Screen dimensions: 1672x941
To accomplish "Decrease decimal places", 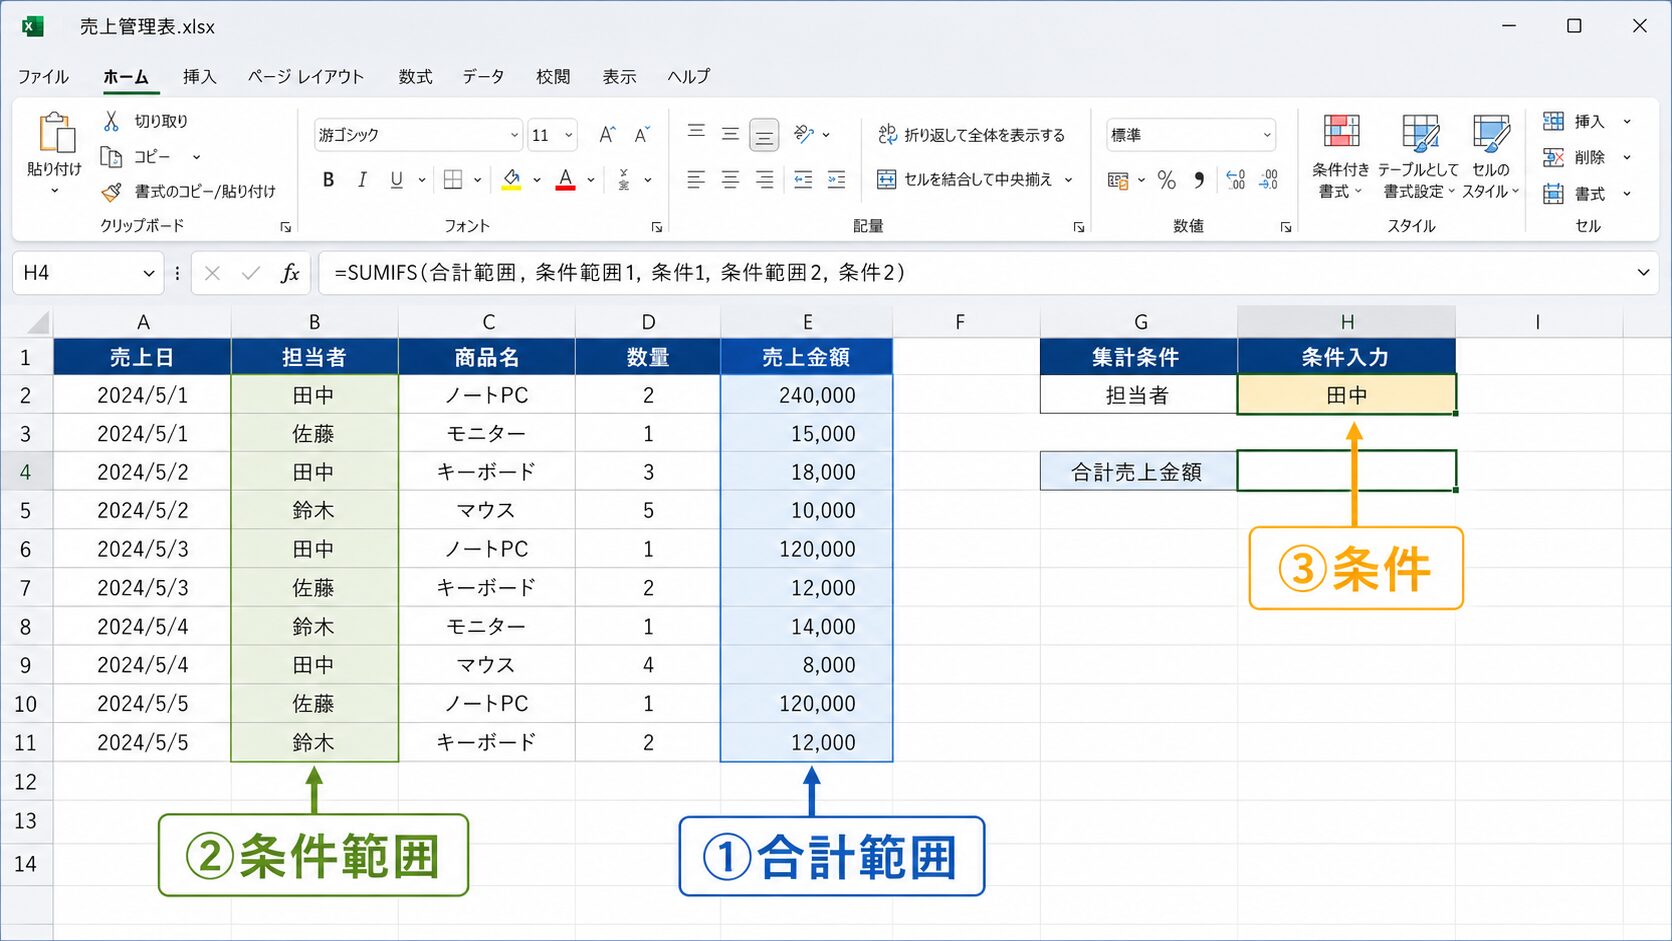I will (1269, 180).
